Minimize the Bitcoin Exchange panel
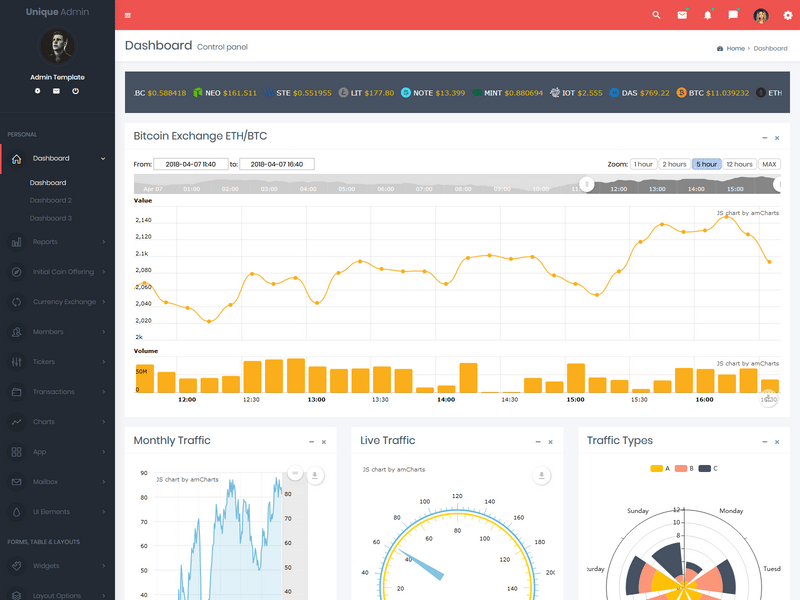The width and height of the screenshot is (800, 600). click(x=764, y=138)
